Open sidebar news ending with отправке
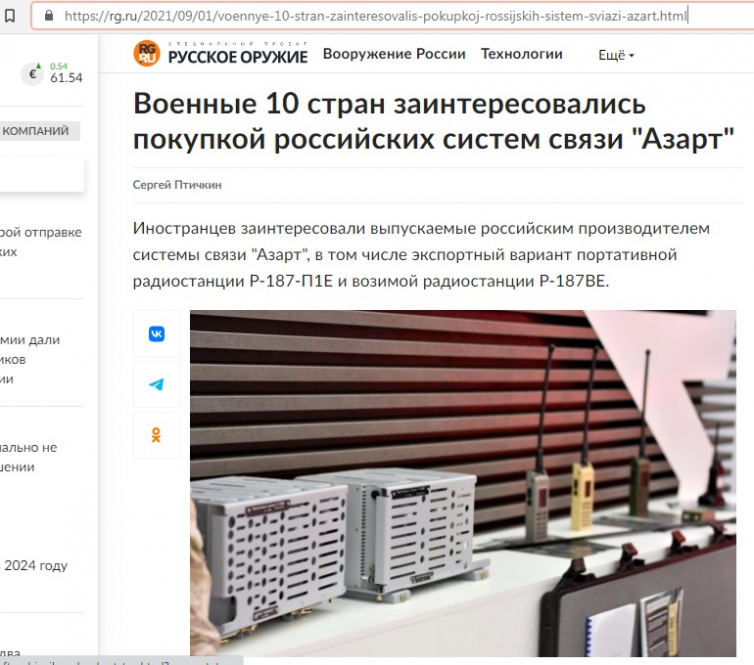The width and height of the screenshot is (754, 665). (41, 242)
